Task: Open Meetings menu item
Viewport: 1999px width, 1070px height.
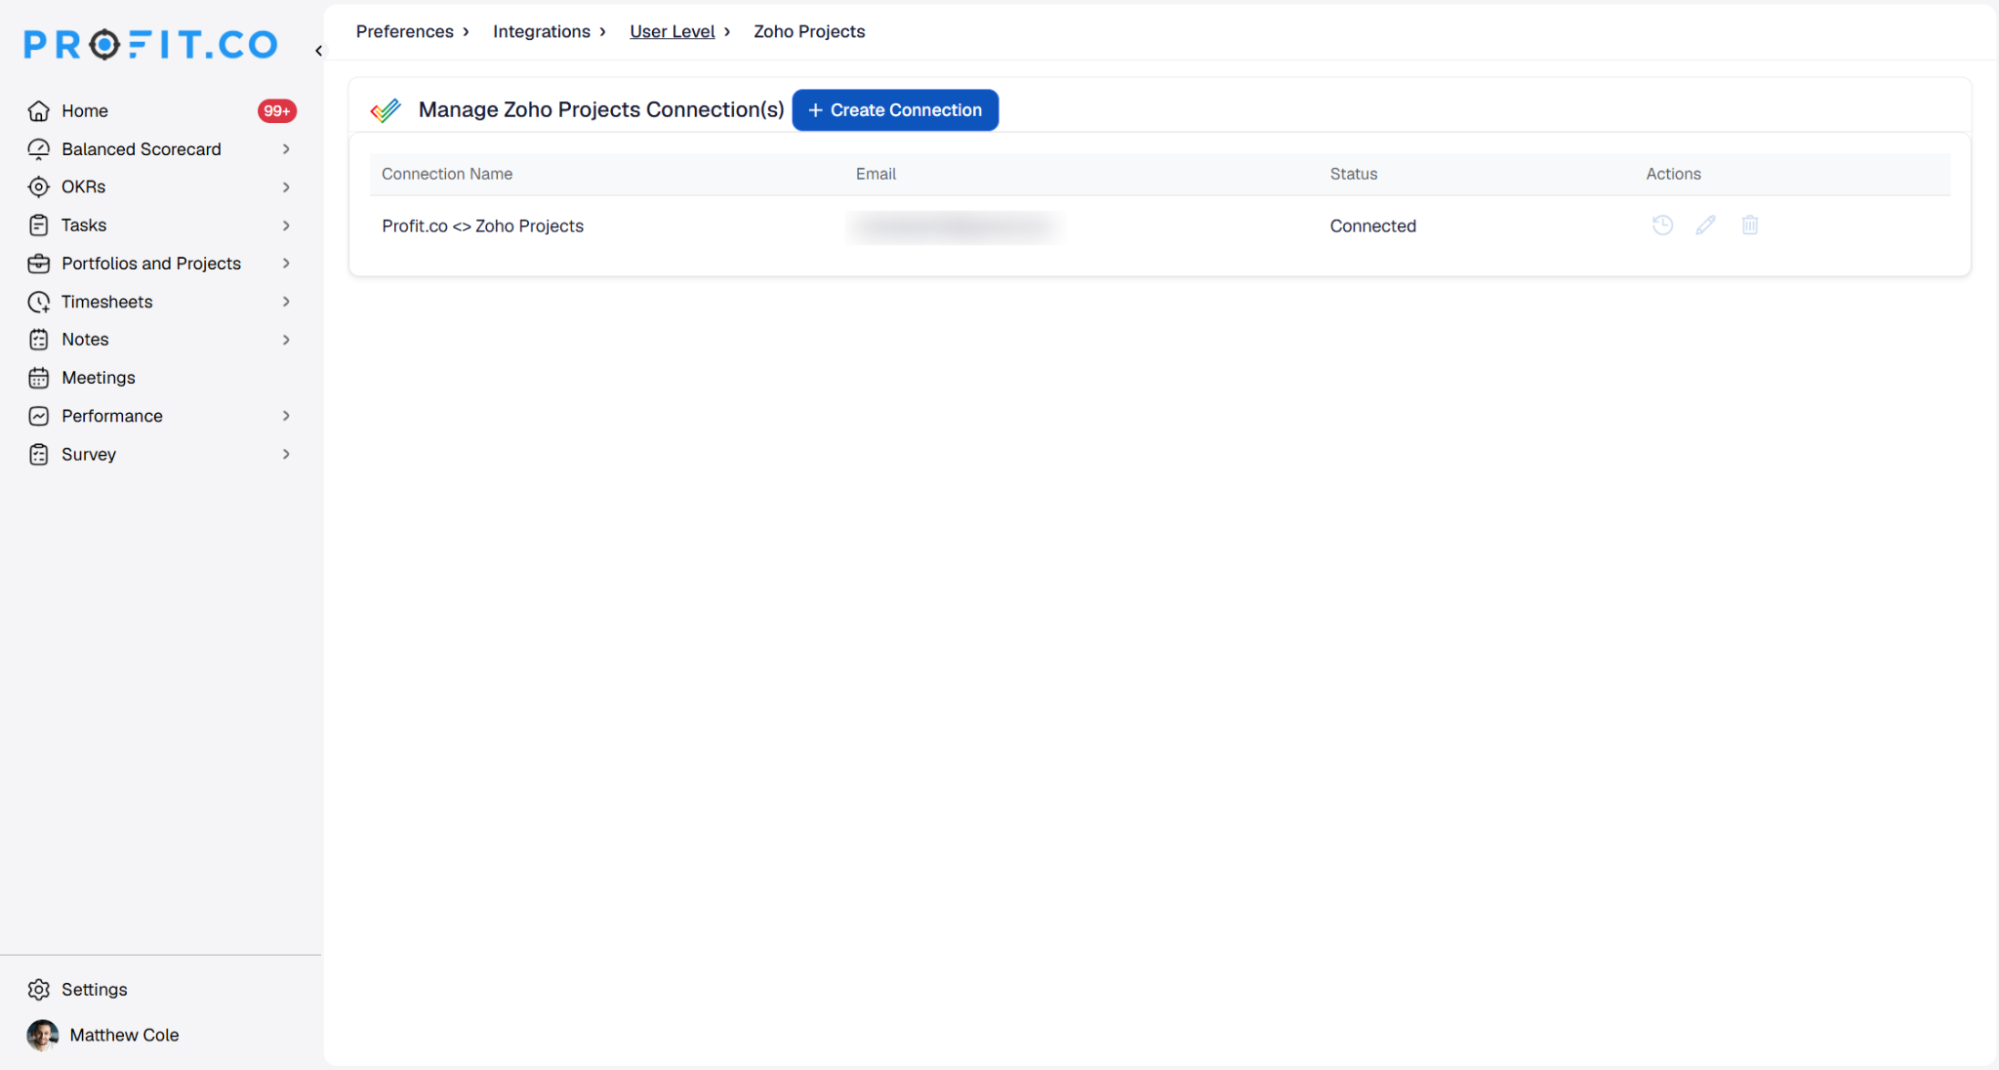Action: coord(98,378)
